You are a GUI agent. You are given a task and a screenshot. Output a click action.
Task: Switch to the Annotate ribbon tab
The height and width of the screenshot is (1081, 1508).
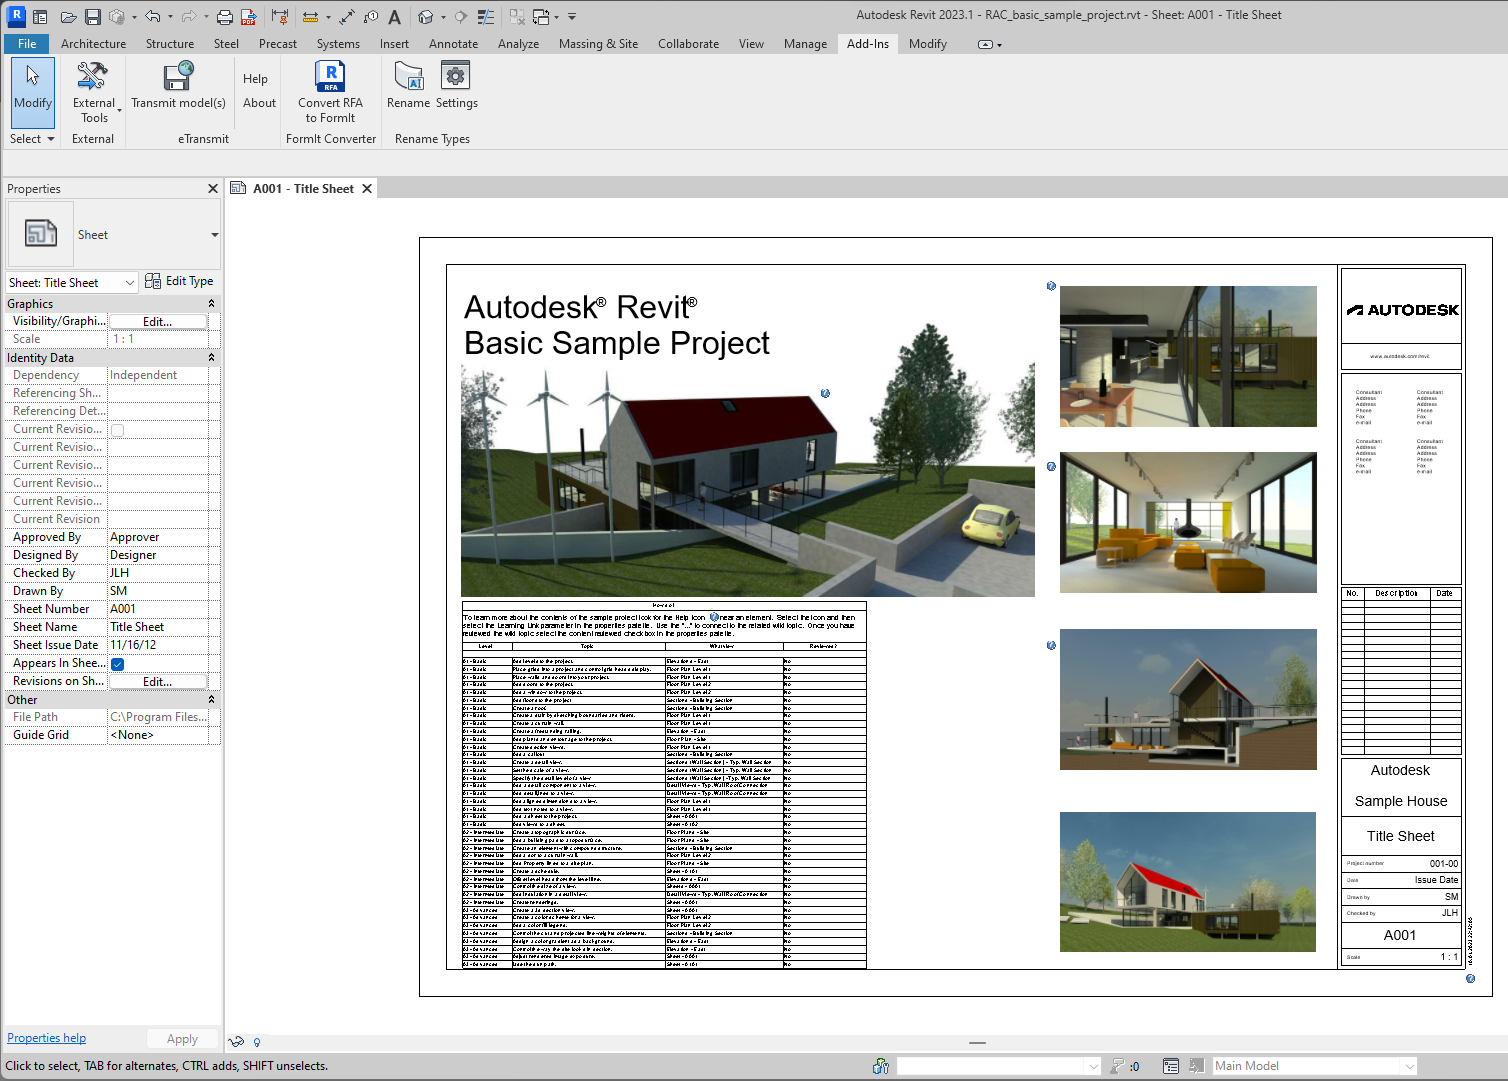pos(453,44)
